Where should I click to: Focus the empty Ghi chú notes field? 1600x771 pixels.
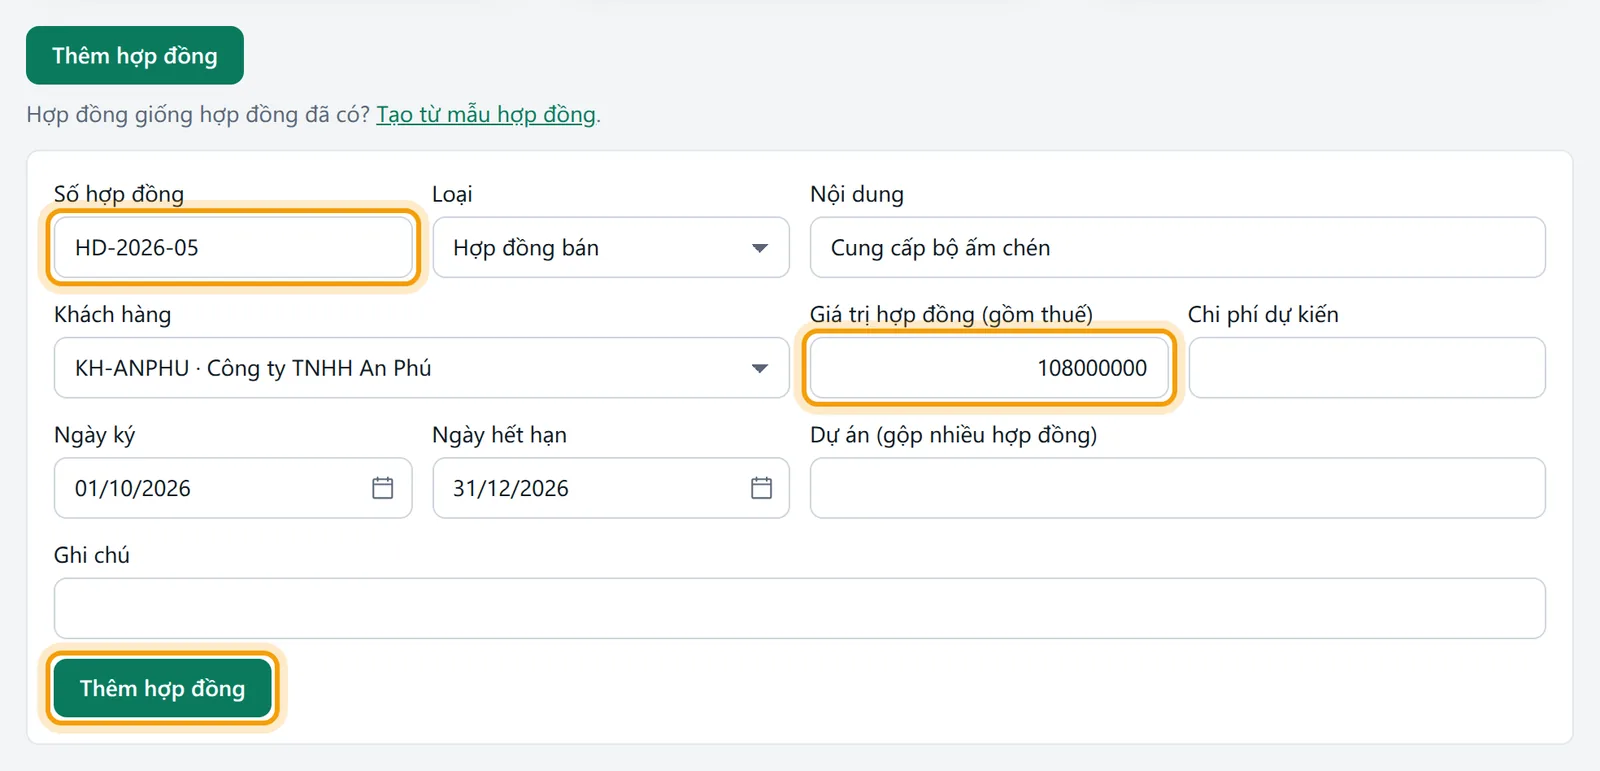(800, 608)
